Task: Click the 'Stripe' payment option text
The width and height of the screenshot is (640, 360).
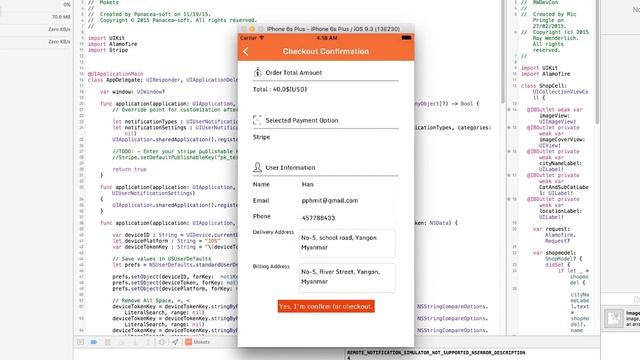Action: (261, 137)
